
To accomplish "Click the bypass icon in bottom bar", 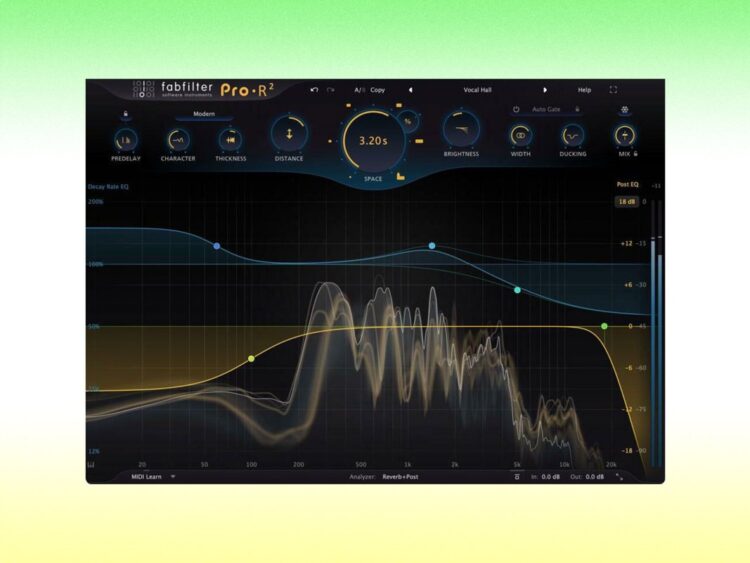I will tap(517, 477).
